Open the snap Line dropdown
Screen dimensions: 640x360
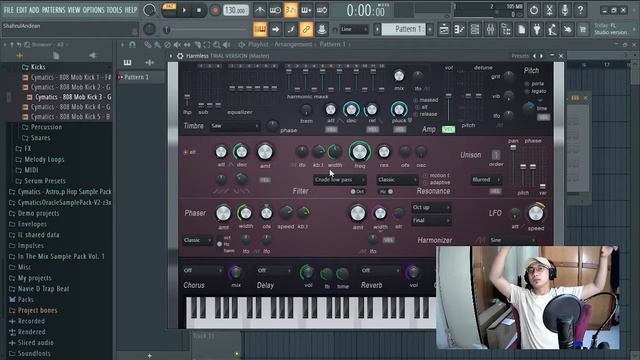354,29
